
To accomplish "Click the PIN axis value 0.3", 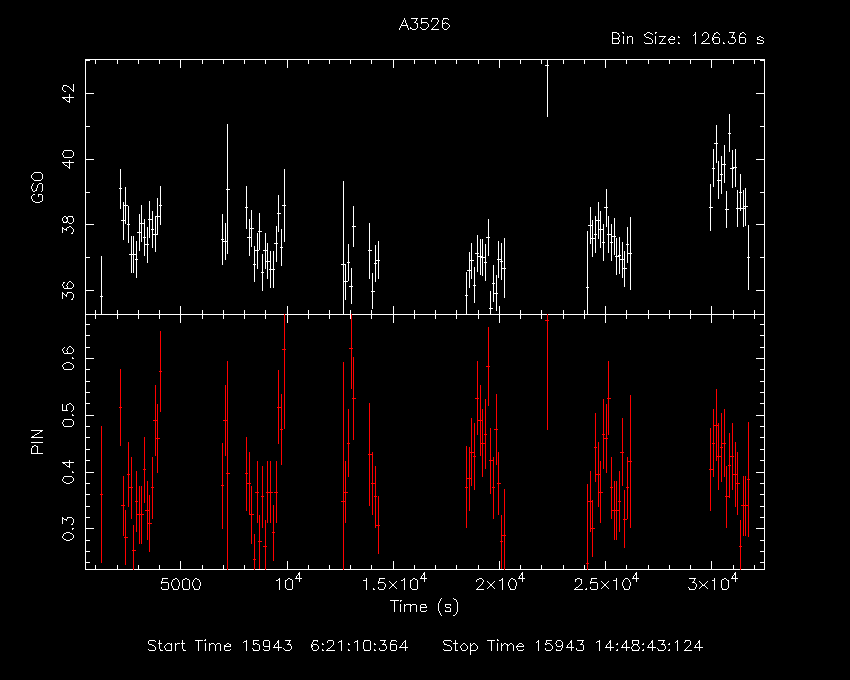I will [69, 528].
